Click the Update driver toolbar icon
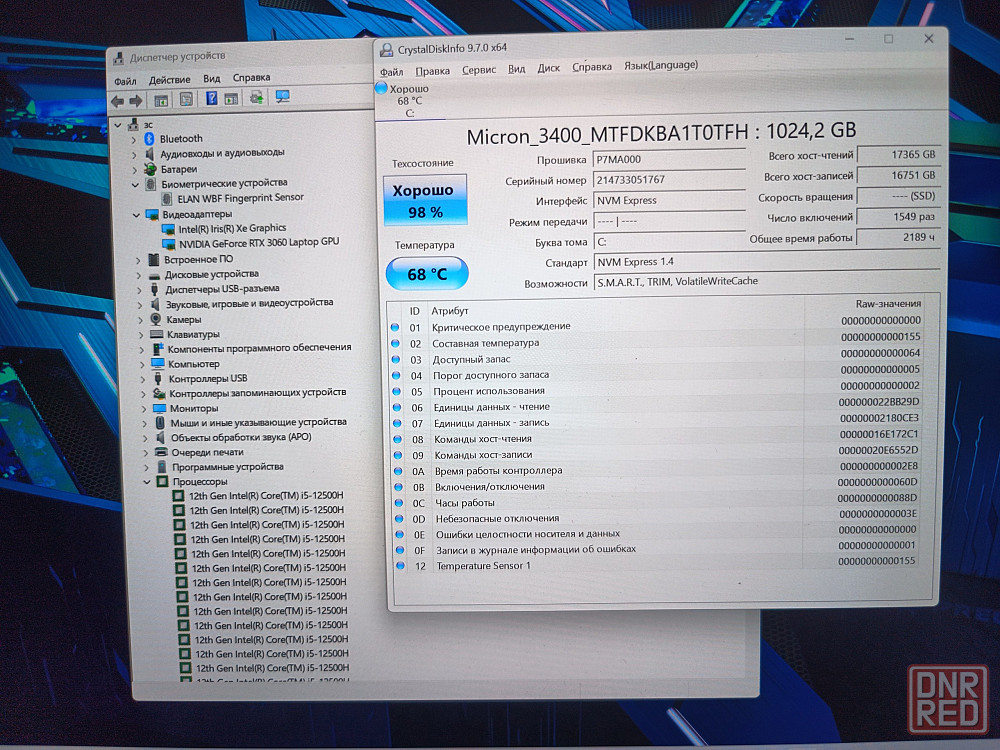Image resolution: width=1000 pixels, height=750 pixels. click(x=256, y=97)
